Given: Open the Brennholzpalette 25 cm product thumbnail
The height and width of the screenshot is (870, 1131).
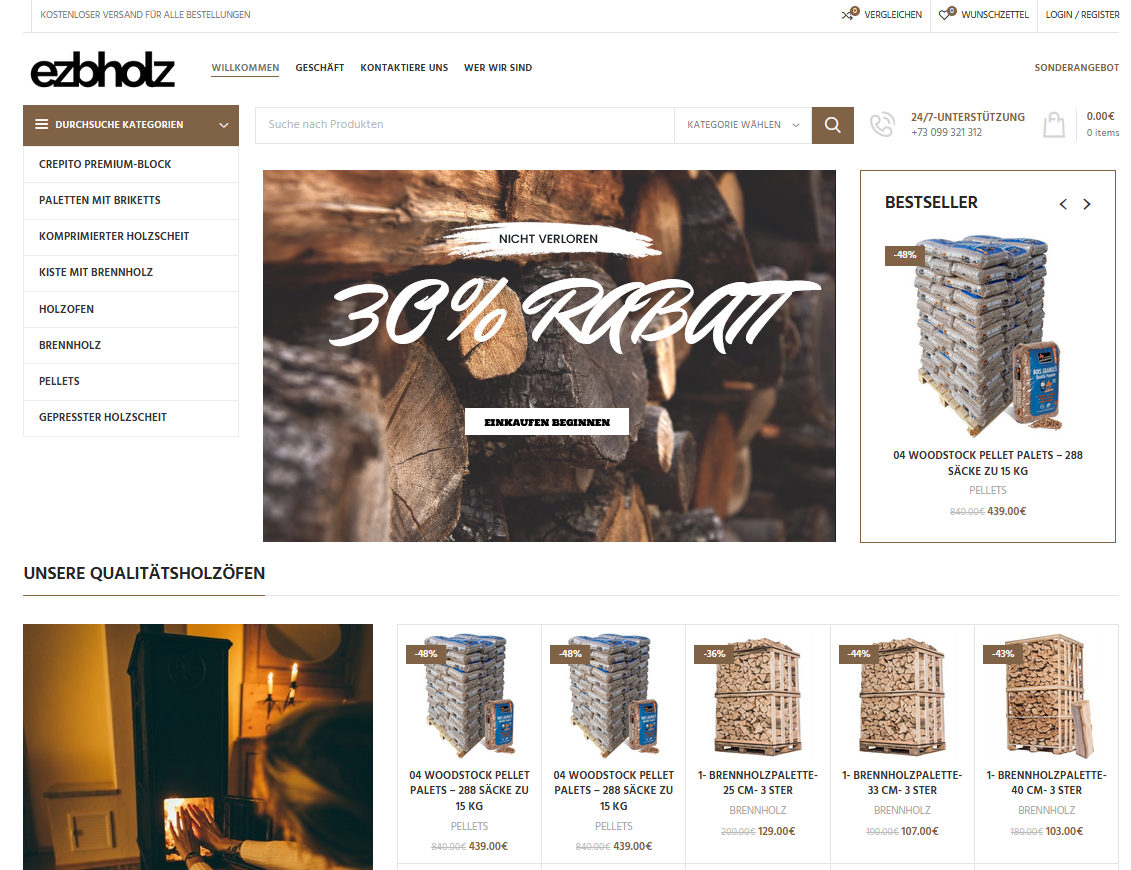Looking at the screenshot, I should [757, 695].
